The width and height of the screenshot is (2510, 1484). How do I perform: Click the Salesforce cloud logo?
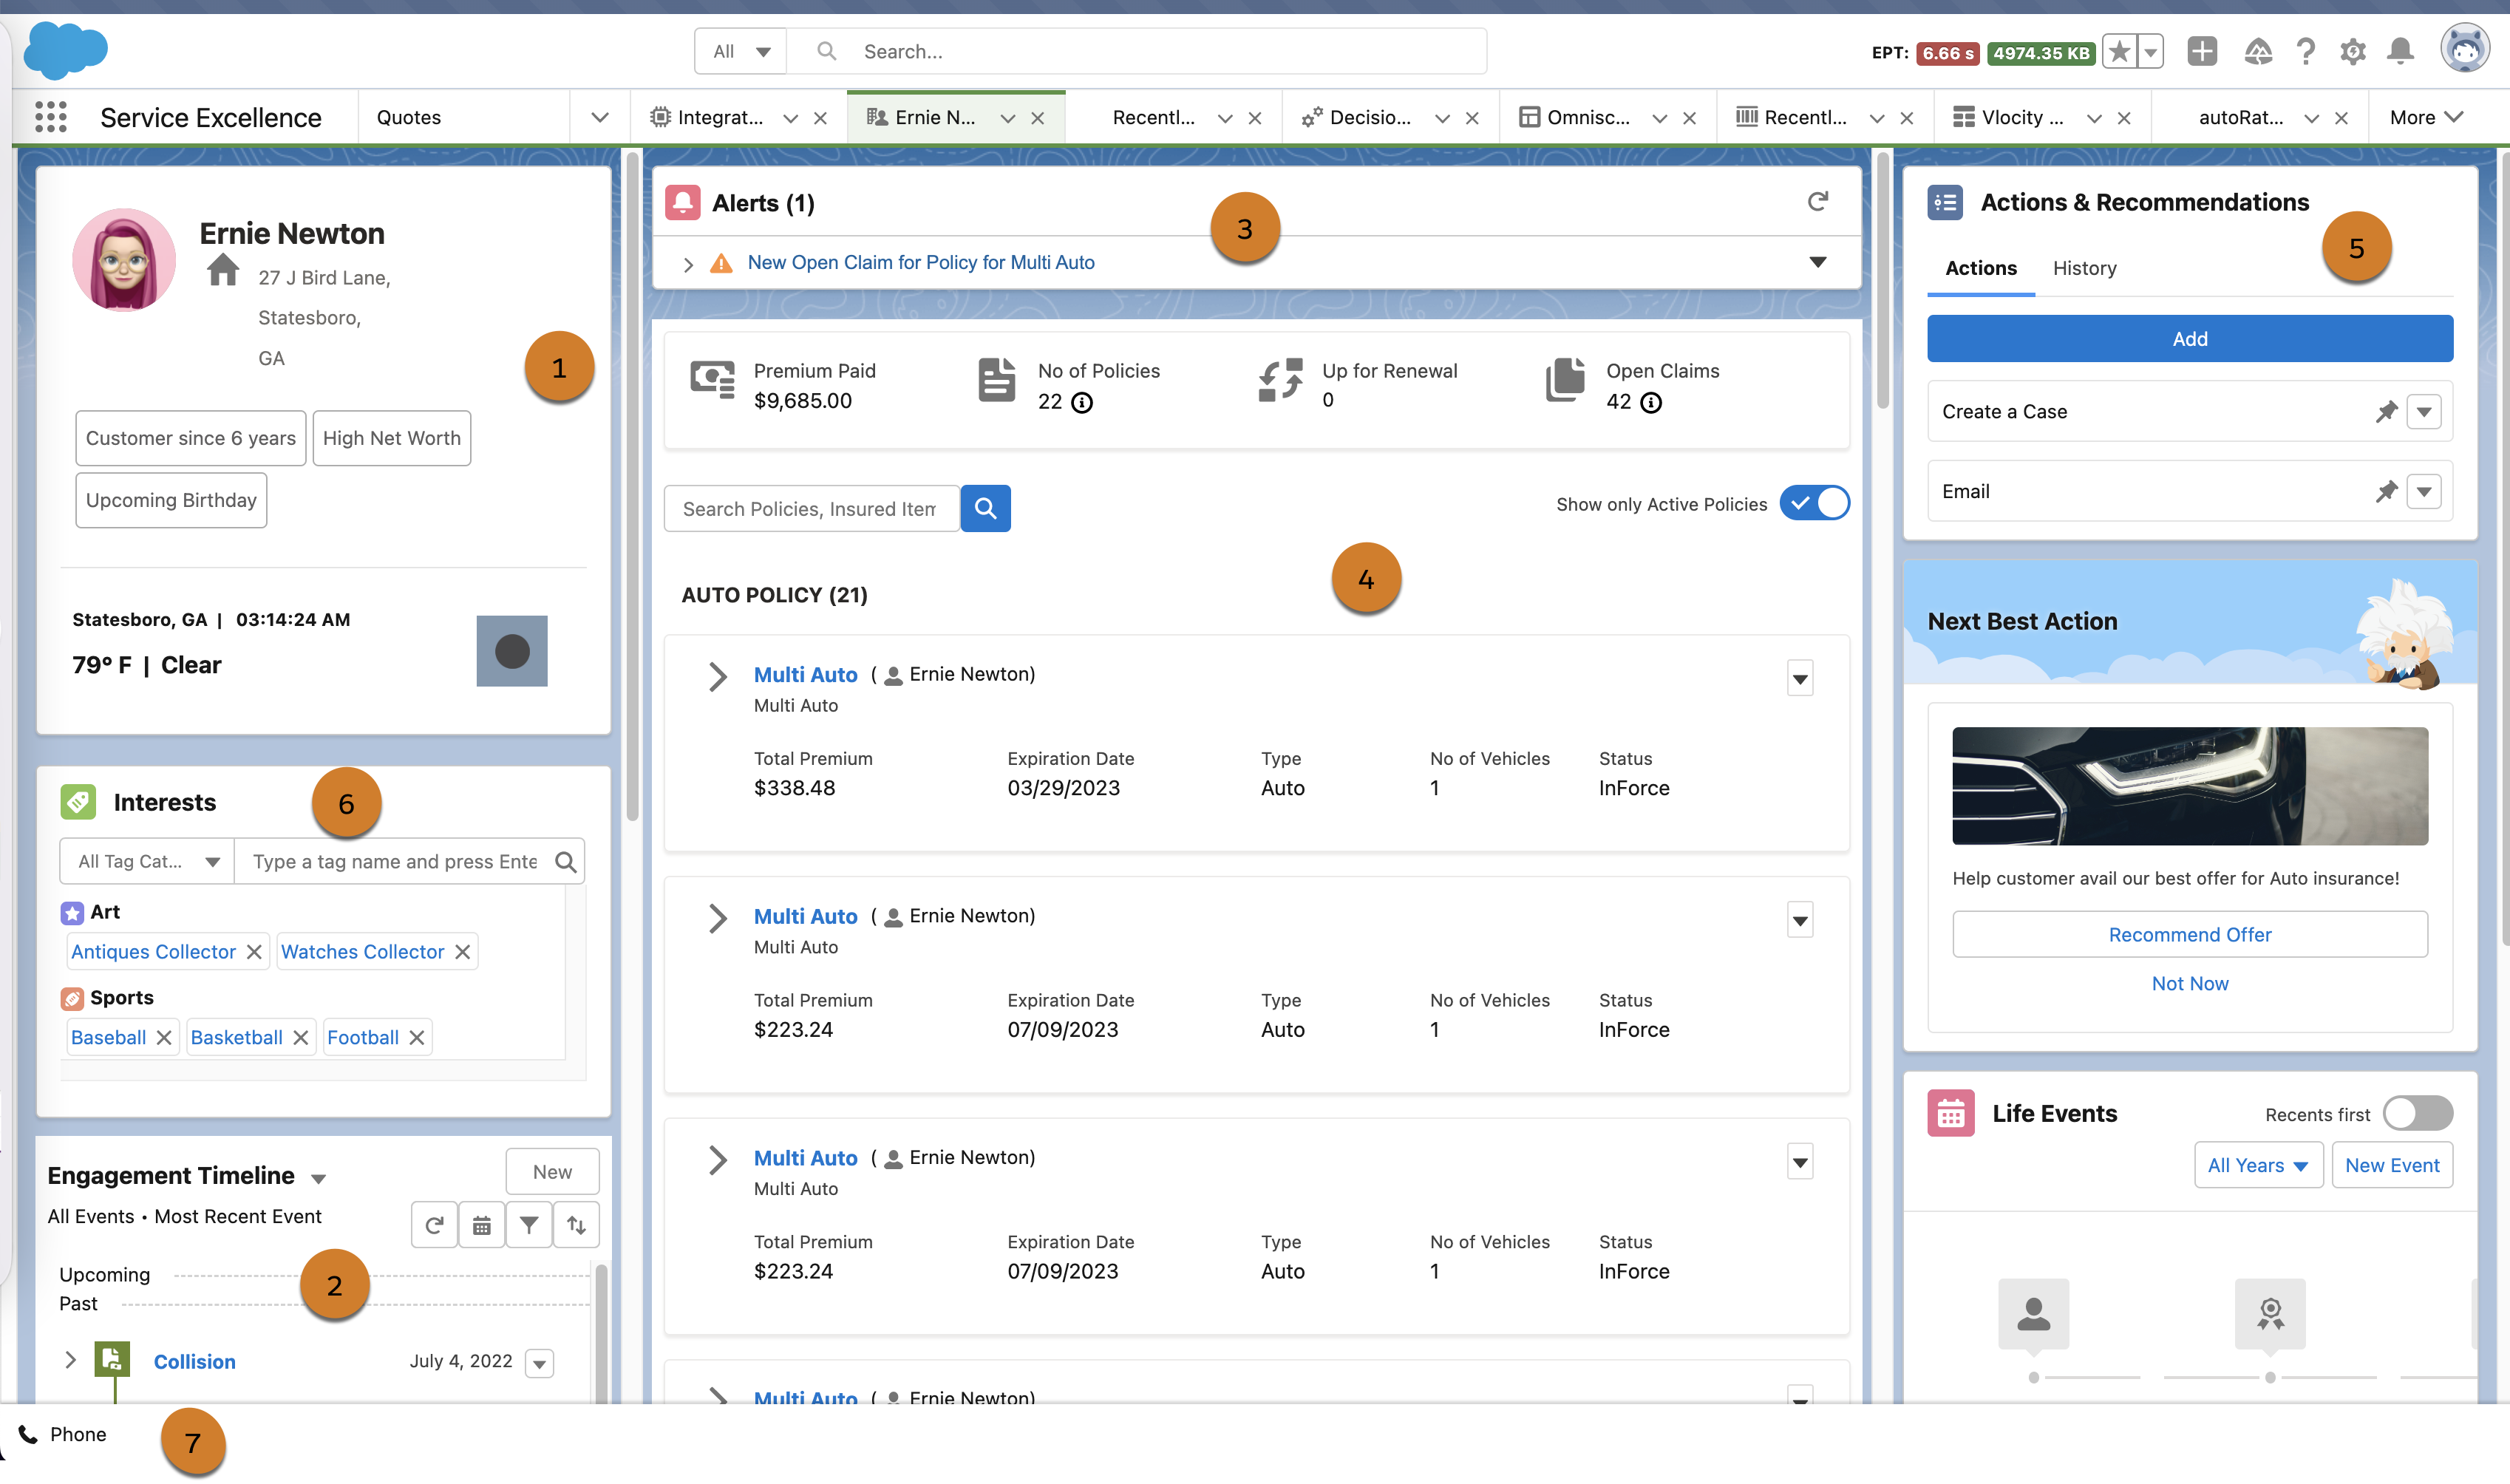[x=65, y=50]
